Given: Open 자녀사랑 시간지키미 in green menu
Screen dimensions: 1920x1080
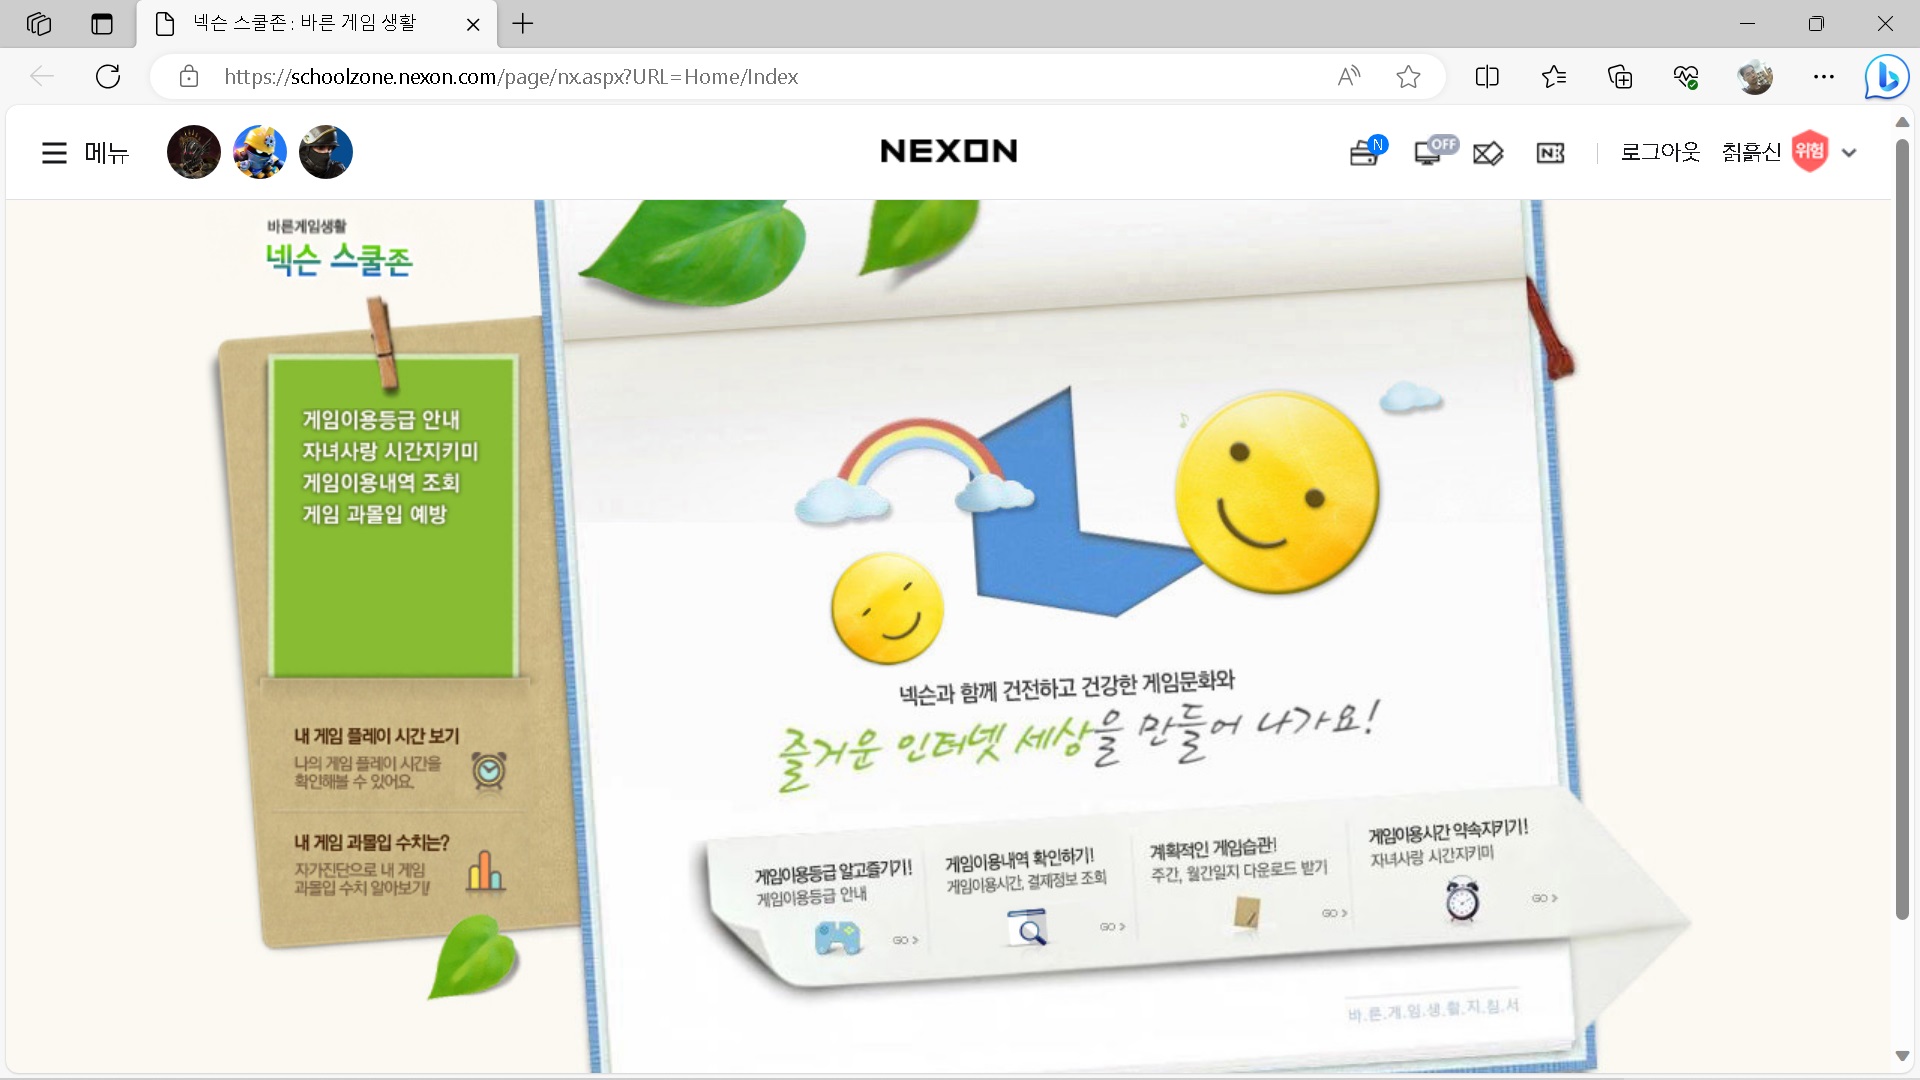Looking at the screenshot, I should (390, 451).
